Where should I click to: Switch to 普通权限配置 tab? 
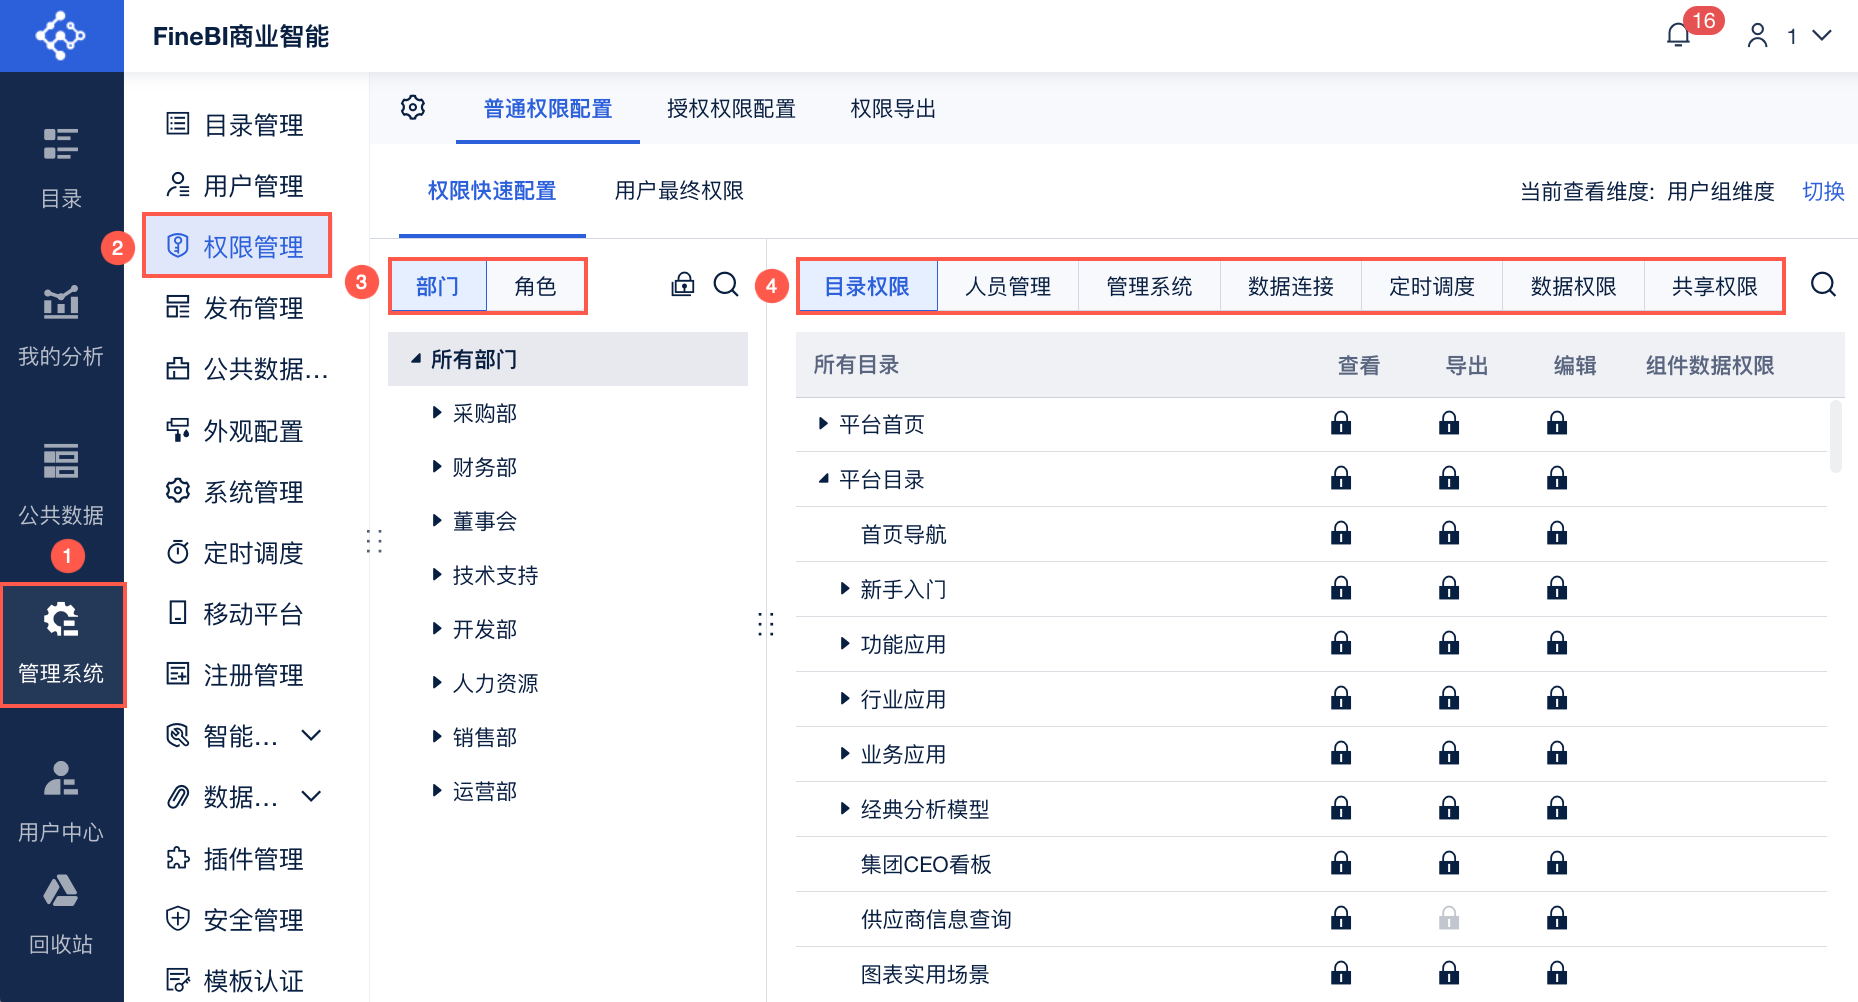(x=548, y=109)
